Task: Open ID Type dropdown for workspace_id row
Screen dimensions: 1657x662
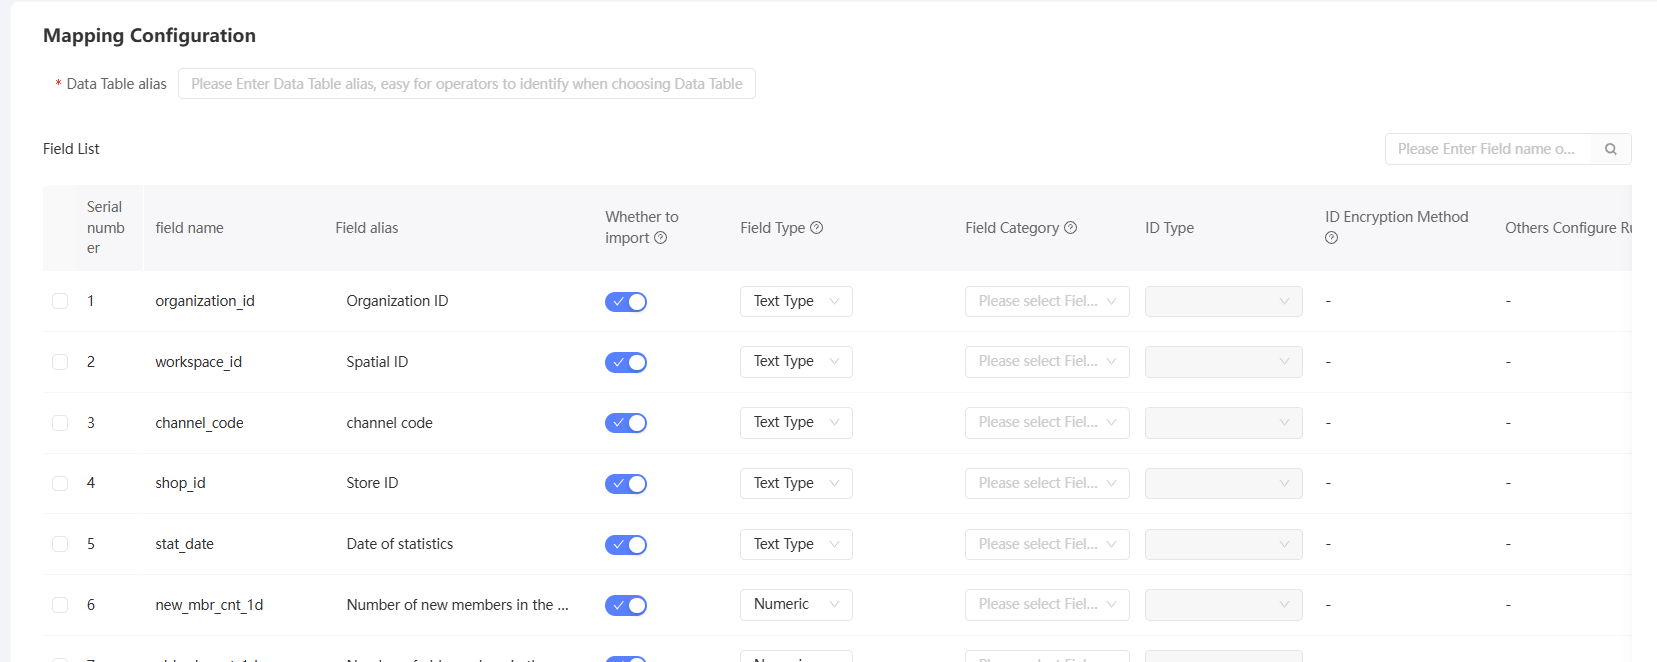Action: coord(1223,362)
